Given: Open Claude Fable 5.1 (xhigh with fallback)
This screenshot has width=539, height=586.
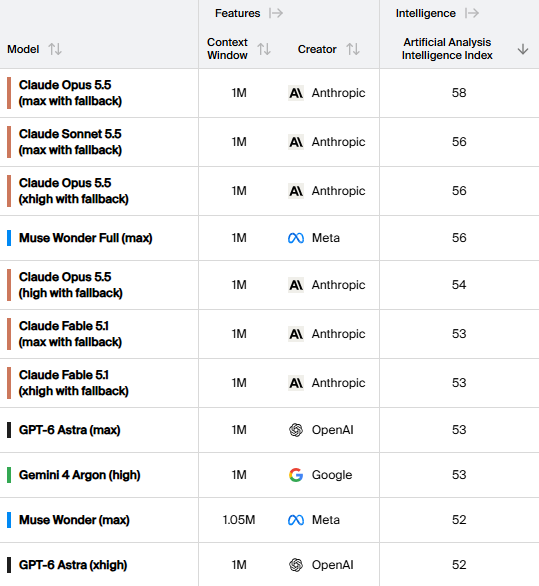Looking at the screenshot, I should point(74,383).
